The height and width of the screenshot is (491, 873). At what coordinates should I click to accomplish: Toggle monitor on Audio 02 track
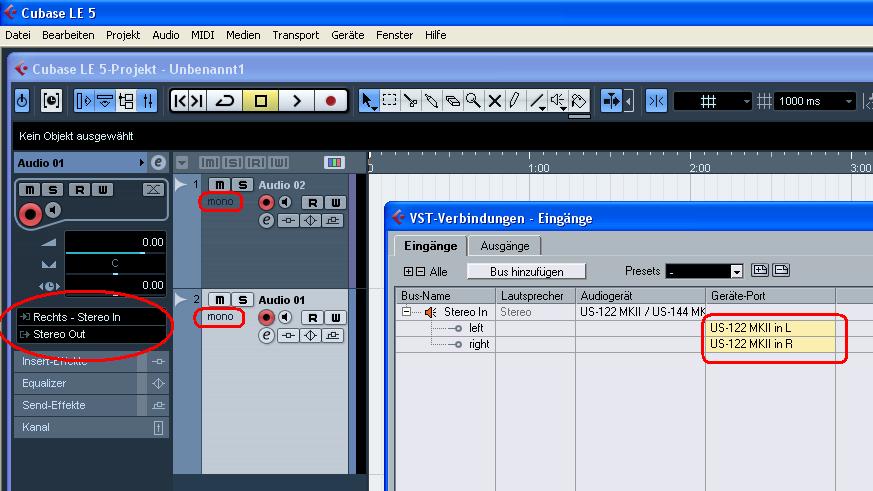[285, 203]
